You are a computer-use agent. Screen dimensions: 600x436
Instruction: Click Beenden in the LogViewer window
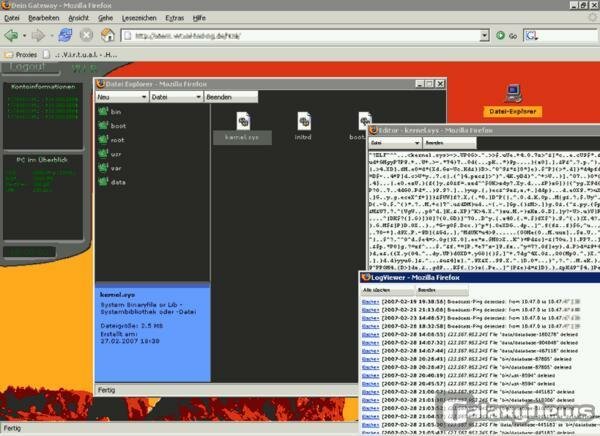(x=442, y=290)
